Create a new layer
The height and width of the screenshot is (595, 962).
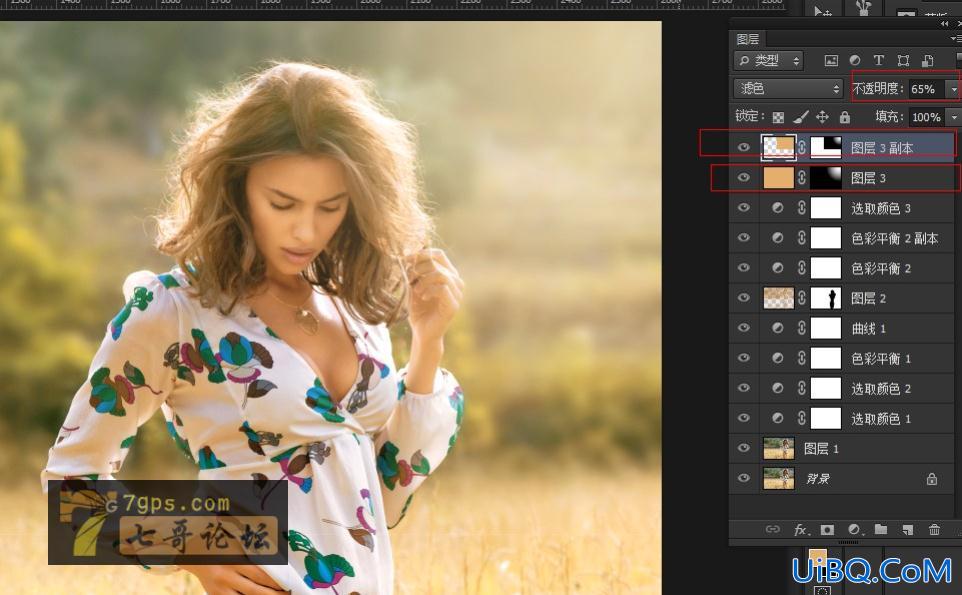(907, 529)
